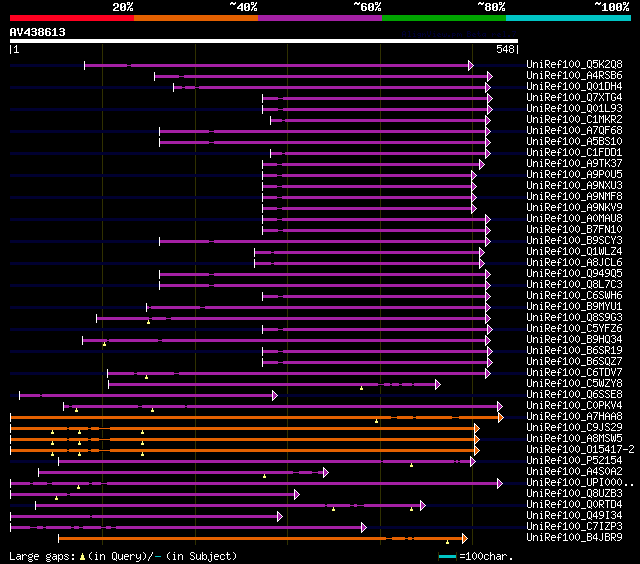Click the truncated UniRef100_UPI000.. label
This screenshot has width=640, height=564.
(580, 483)
